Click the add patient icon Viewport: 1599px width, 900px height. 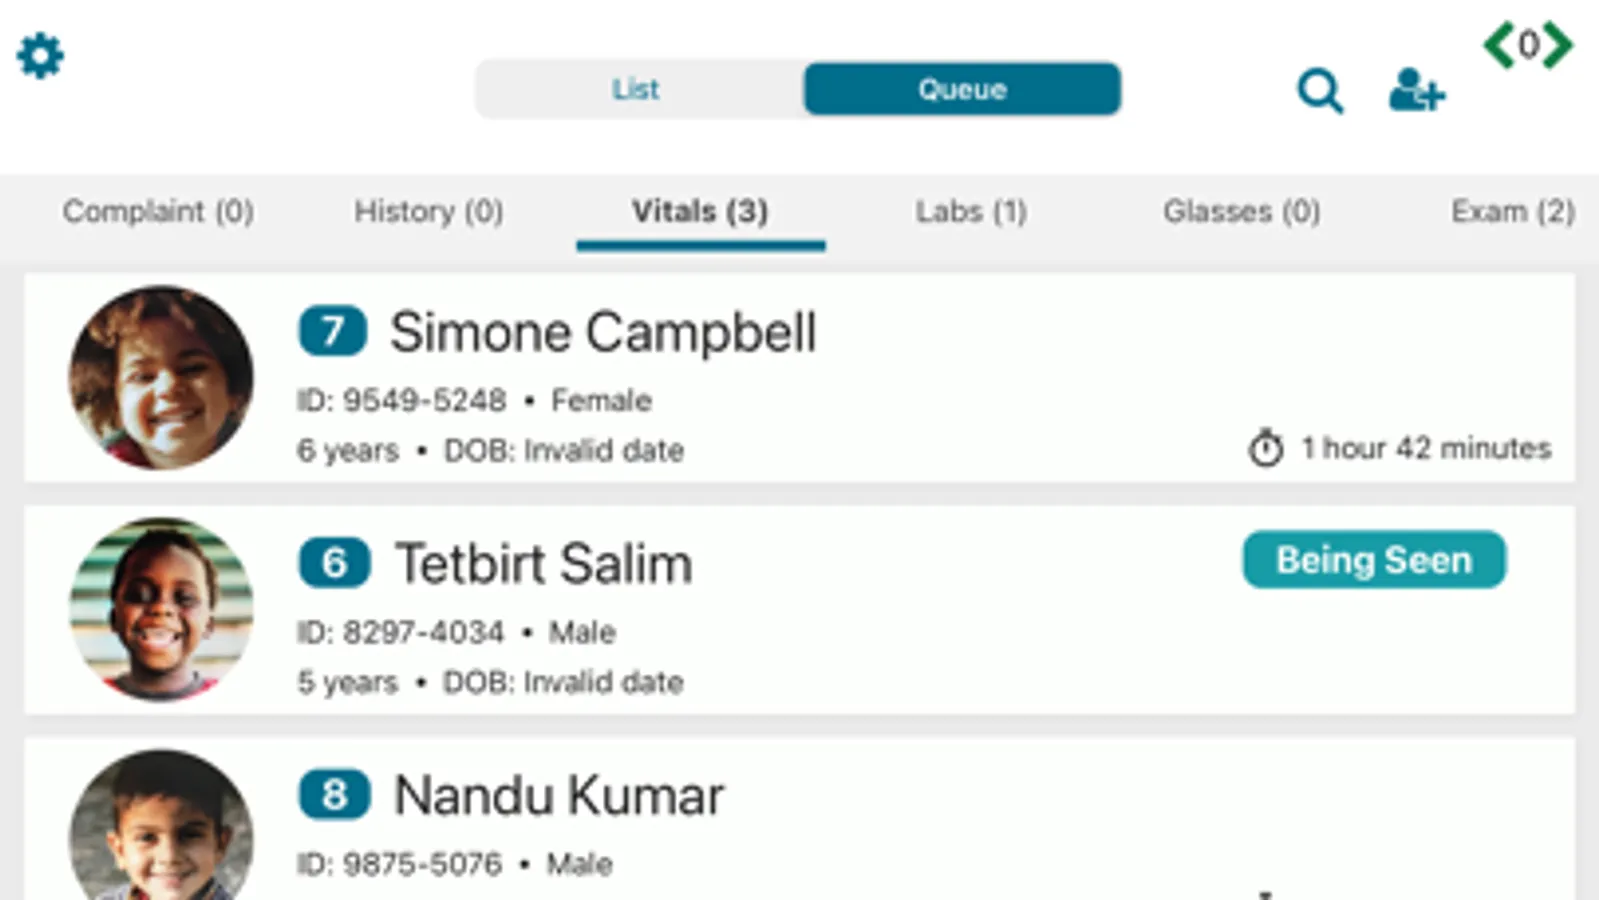(x=1416, y=91)
